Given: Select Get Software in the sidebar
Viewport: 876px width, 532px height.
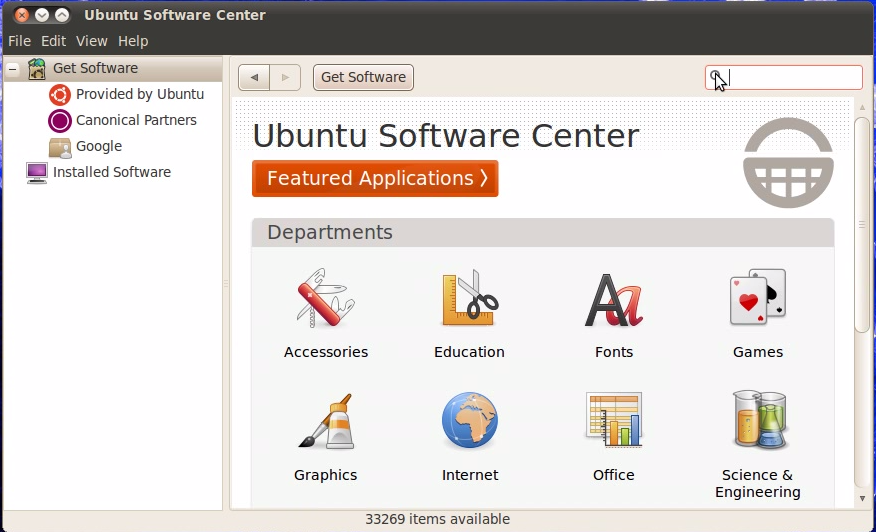Looking at the screenshot, I should [x=96, y=68].
